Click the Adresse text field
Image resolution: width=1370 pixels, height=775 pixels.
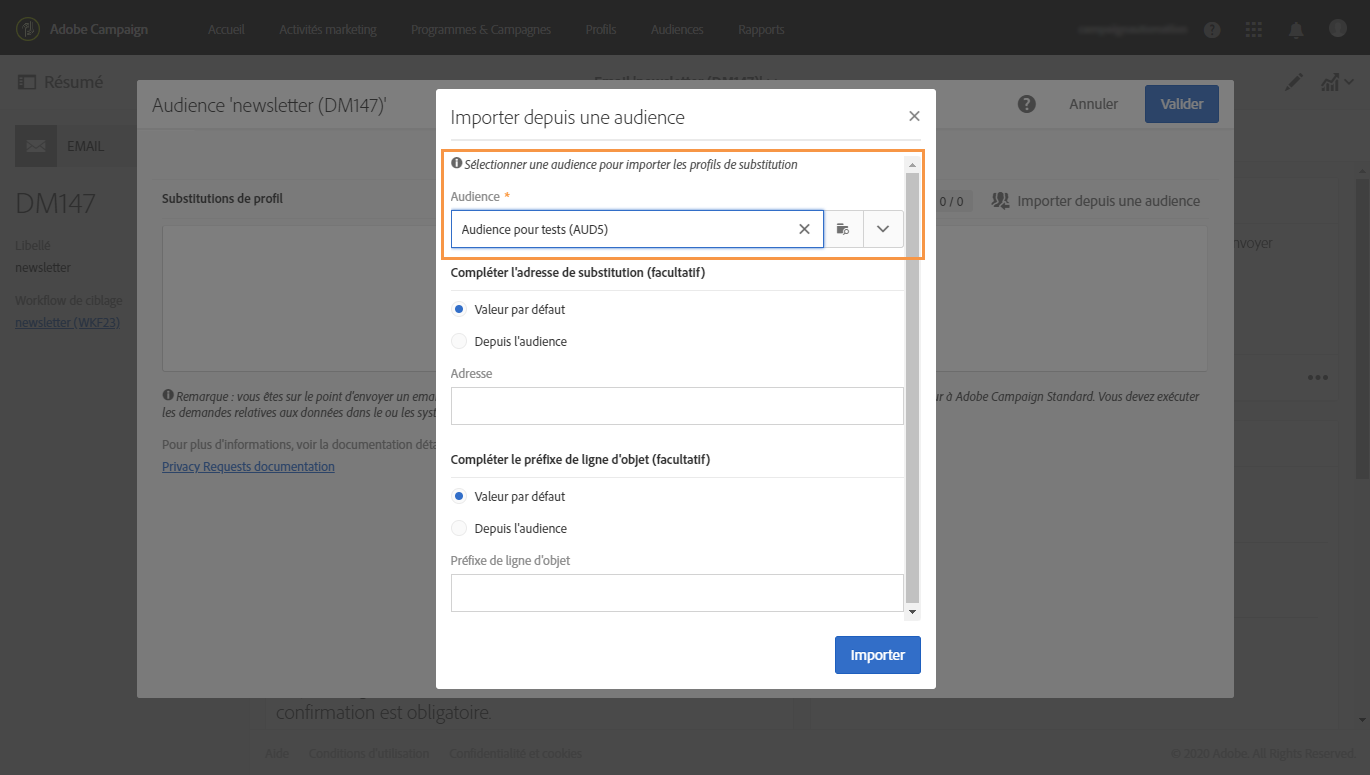(x=677, y=406)
